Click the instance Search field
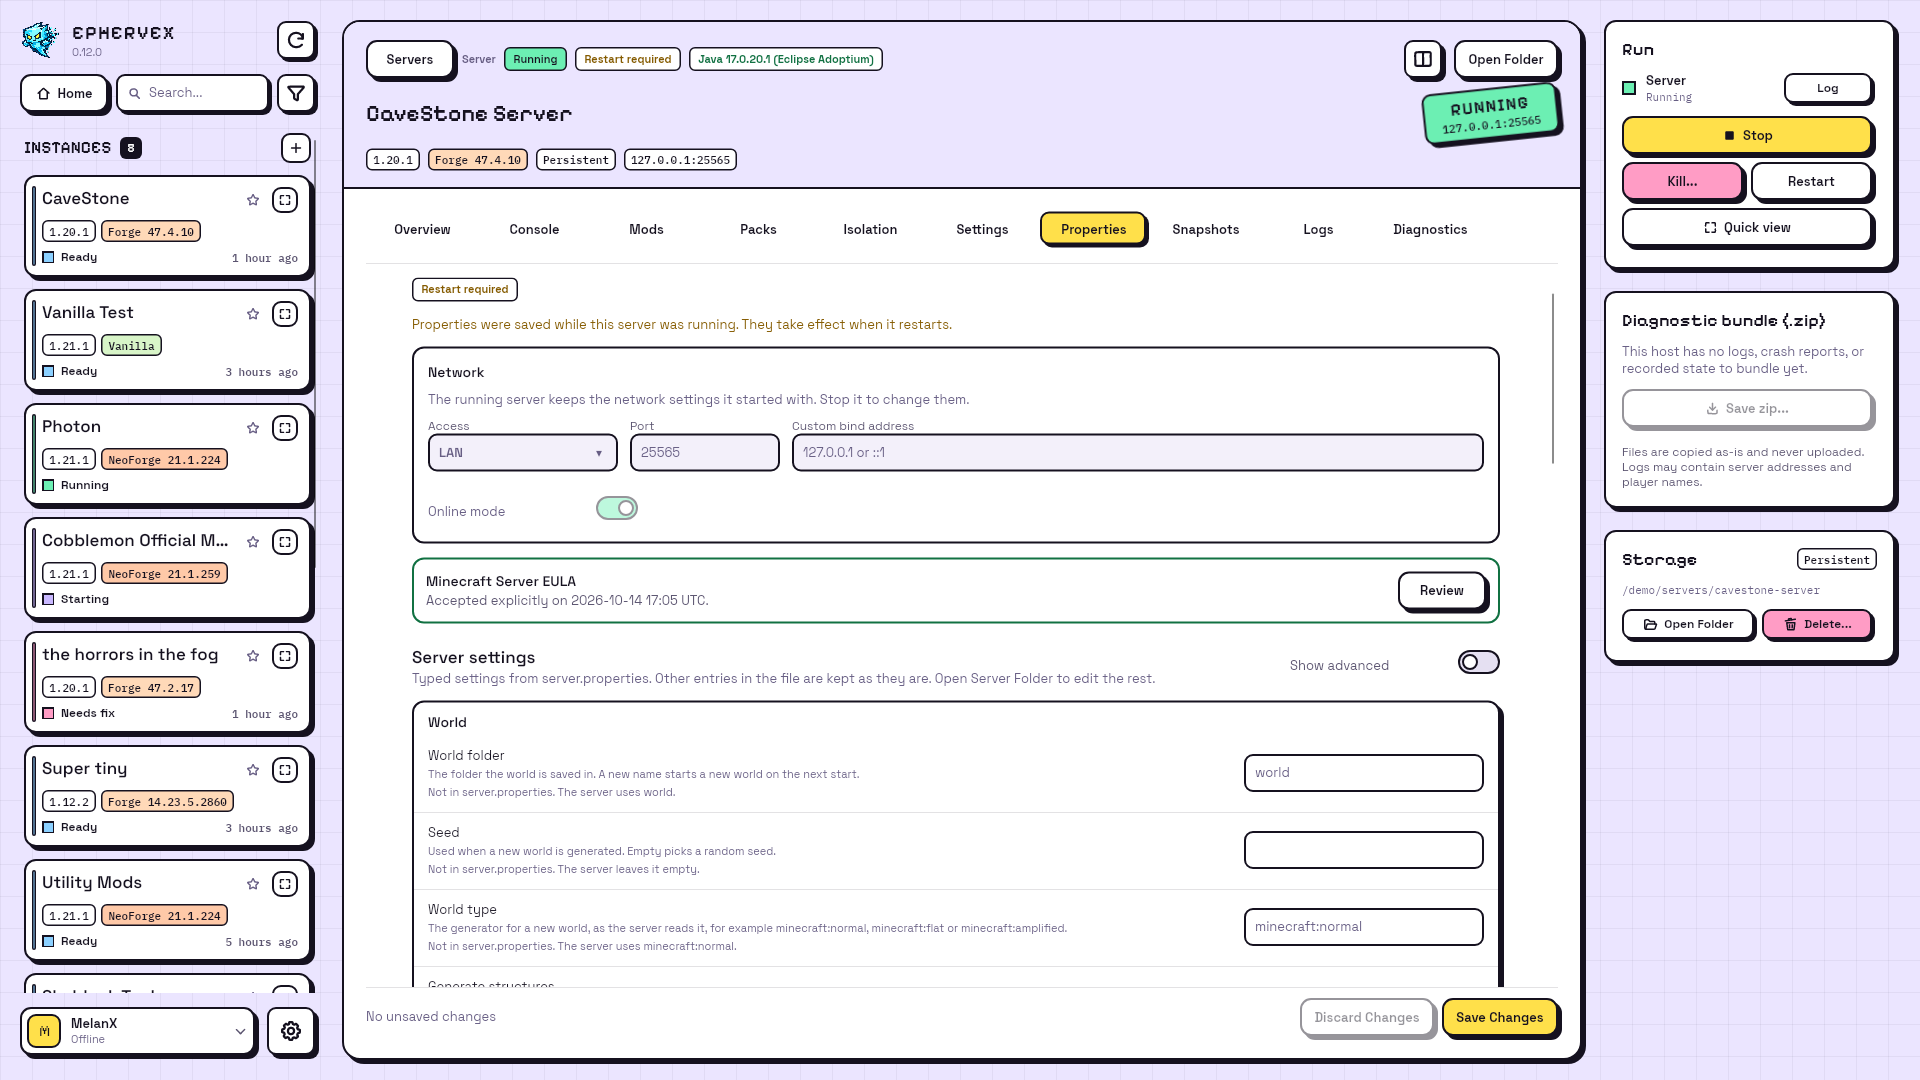The height and width of the screenshot is (1080, 1920). (x=193, y=93)
